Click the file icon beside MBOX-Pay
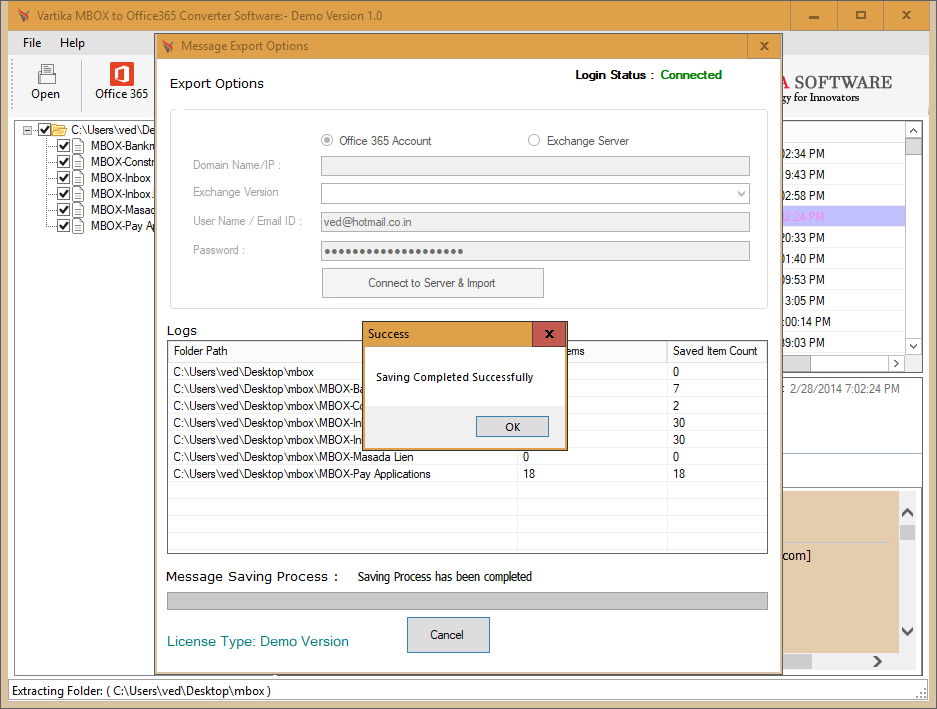The width and height of the screenshot is (937, 709). [x=78, y=226]
